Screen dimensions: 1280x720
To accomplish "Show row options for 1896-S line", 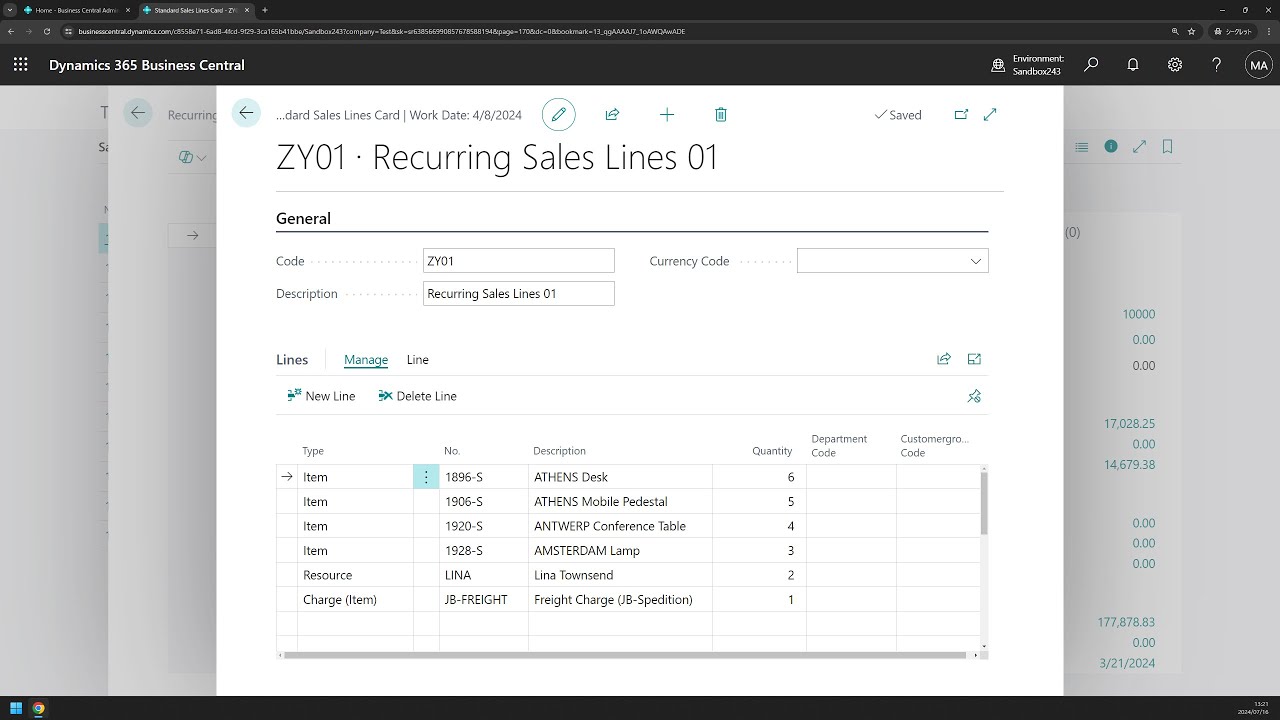I will click(426, 477).
